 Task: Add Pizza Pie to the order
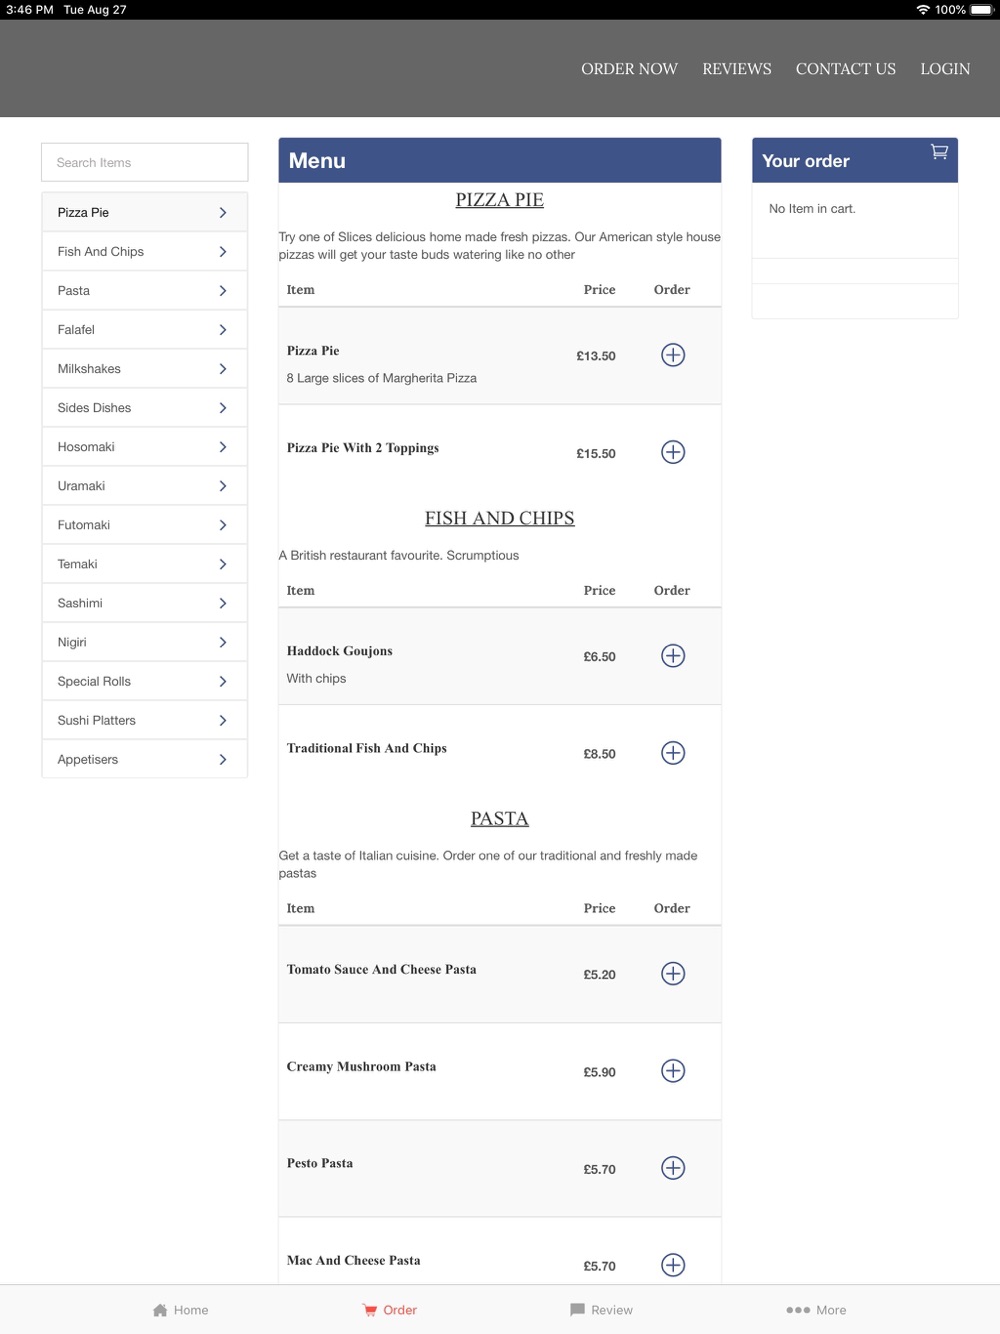(673, 355)
